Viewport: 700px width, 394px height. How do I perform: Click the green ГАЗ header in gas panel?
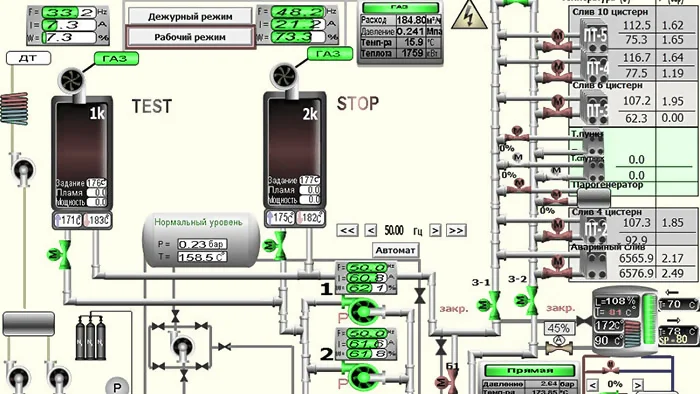[400, 8]
